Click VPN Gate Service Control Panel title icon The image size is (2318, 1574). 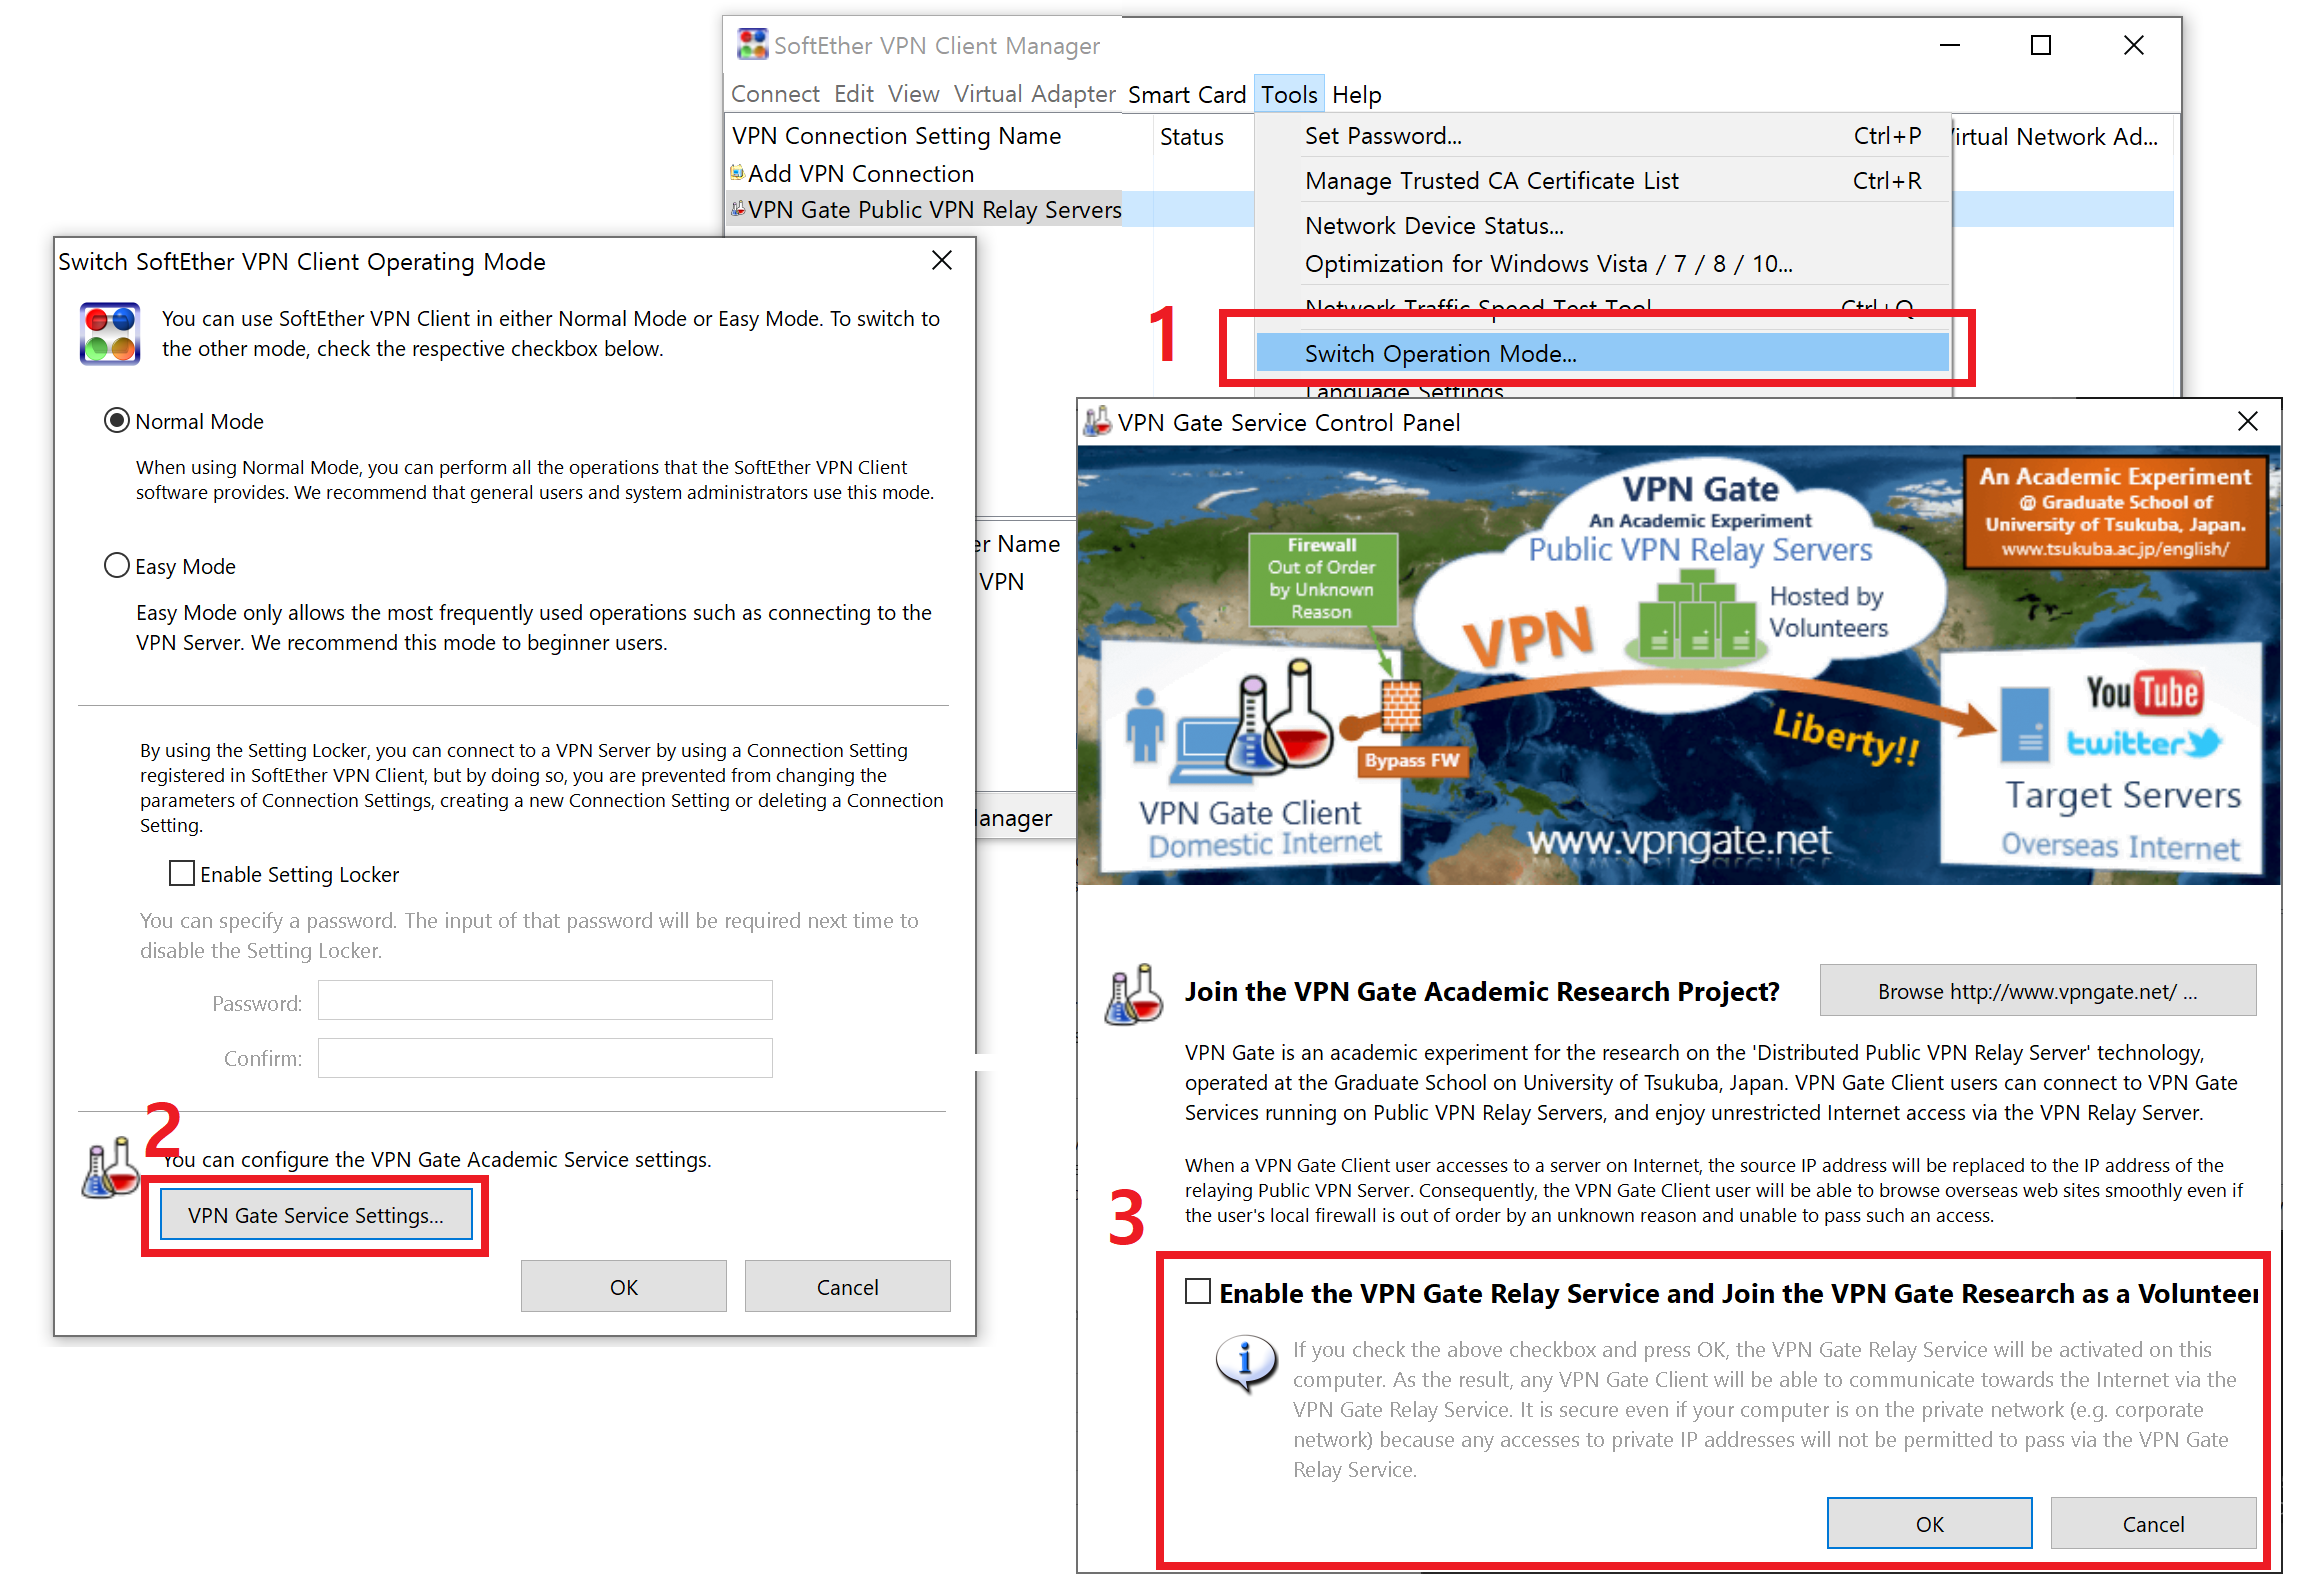pos(1098,422)
